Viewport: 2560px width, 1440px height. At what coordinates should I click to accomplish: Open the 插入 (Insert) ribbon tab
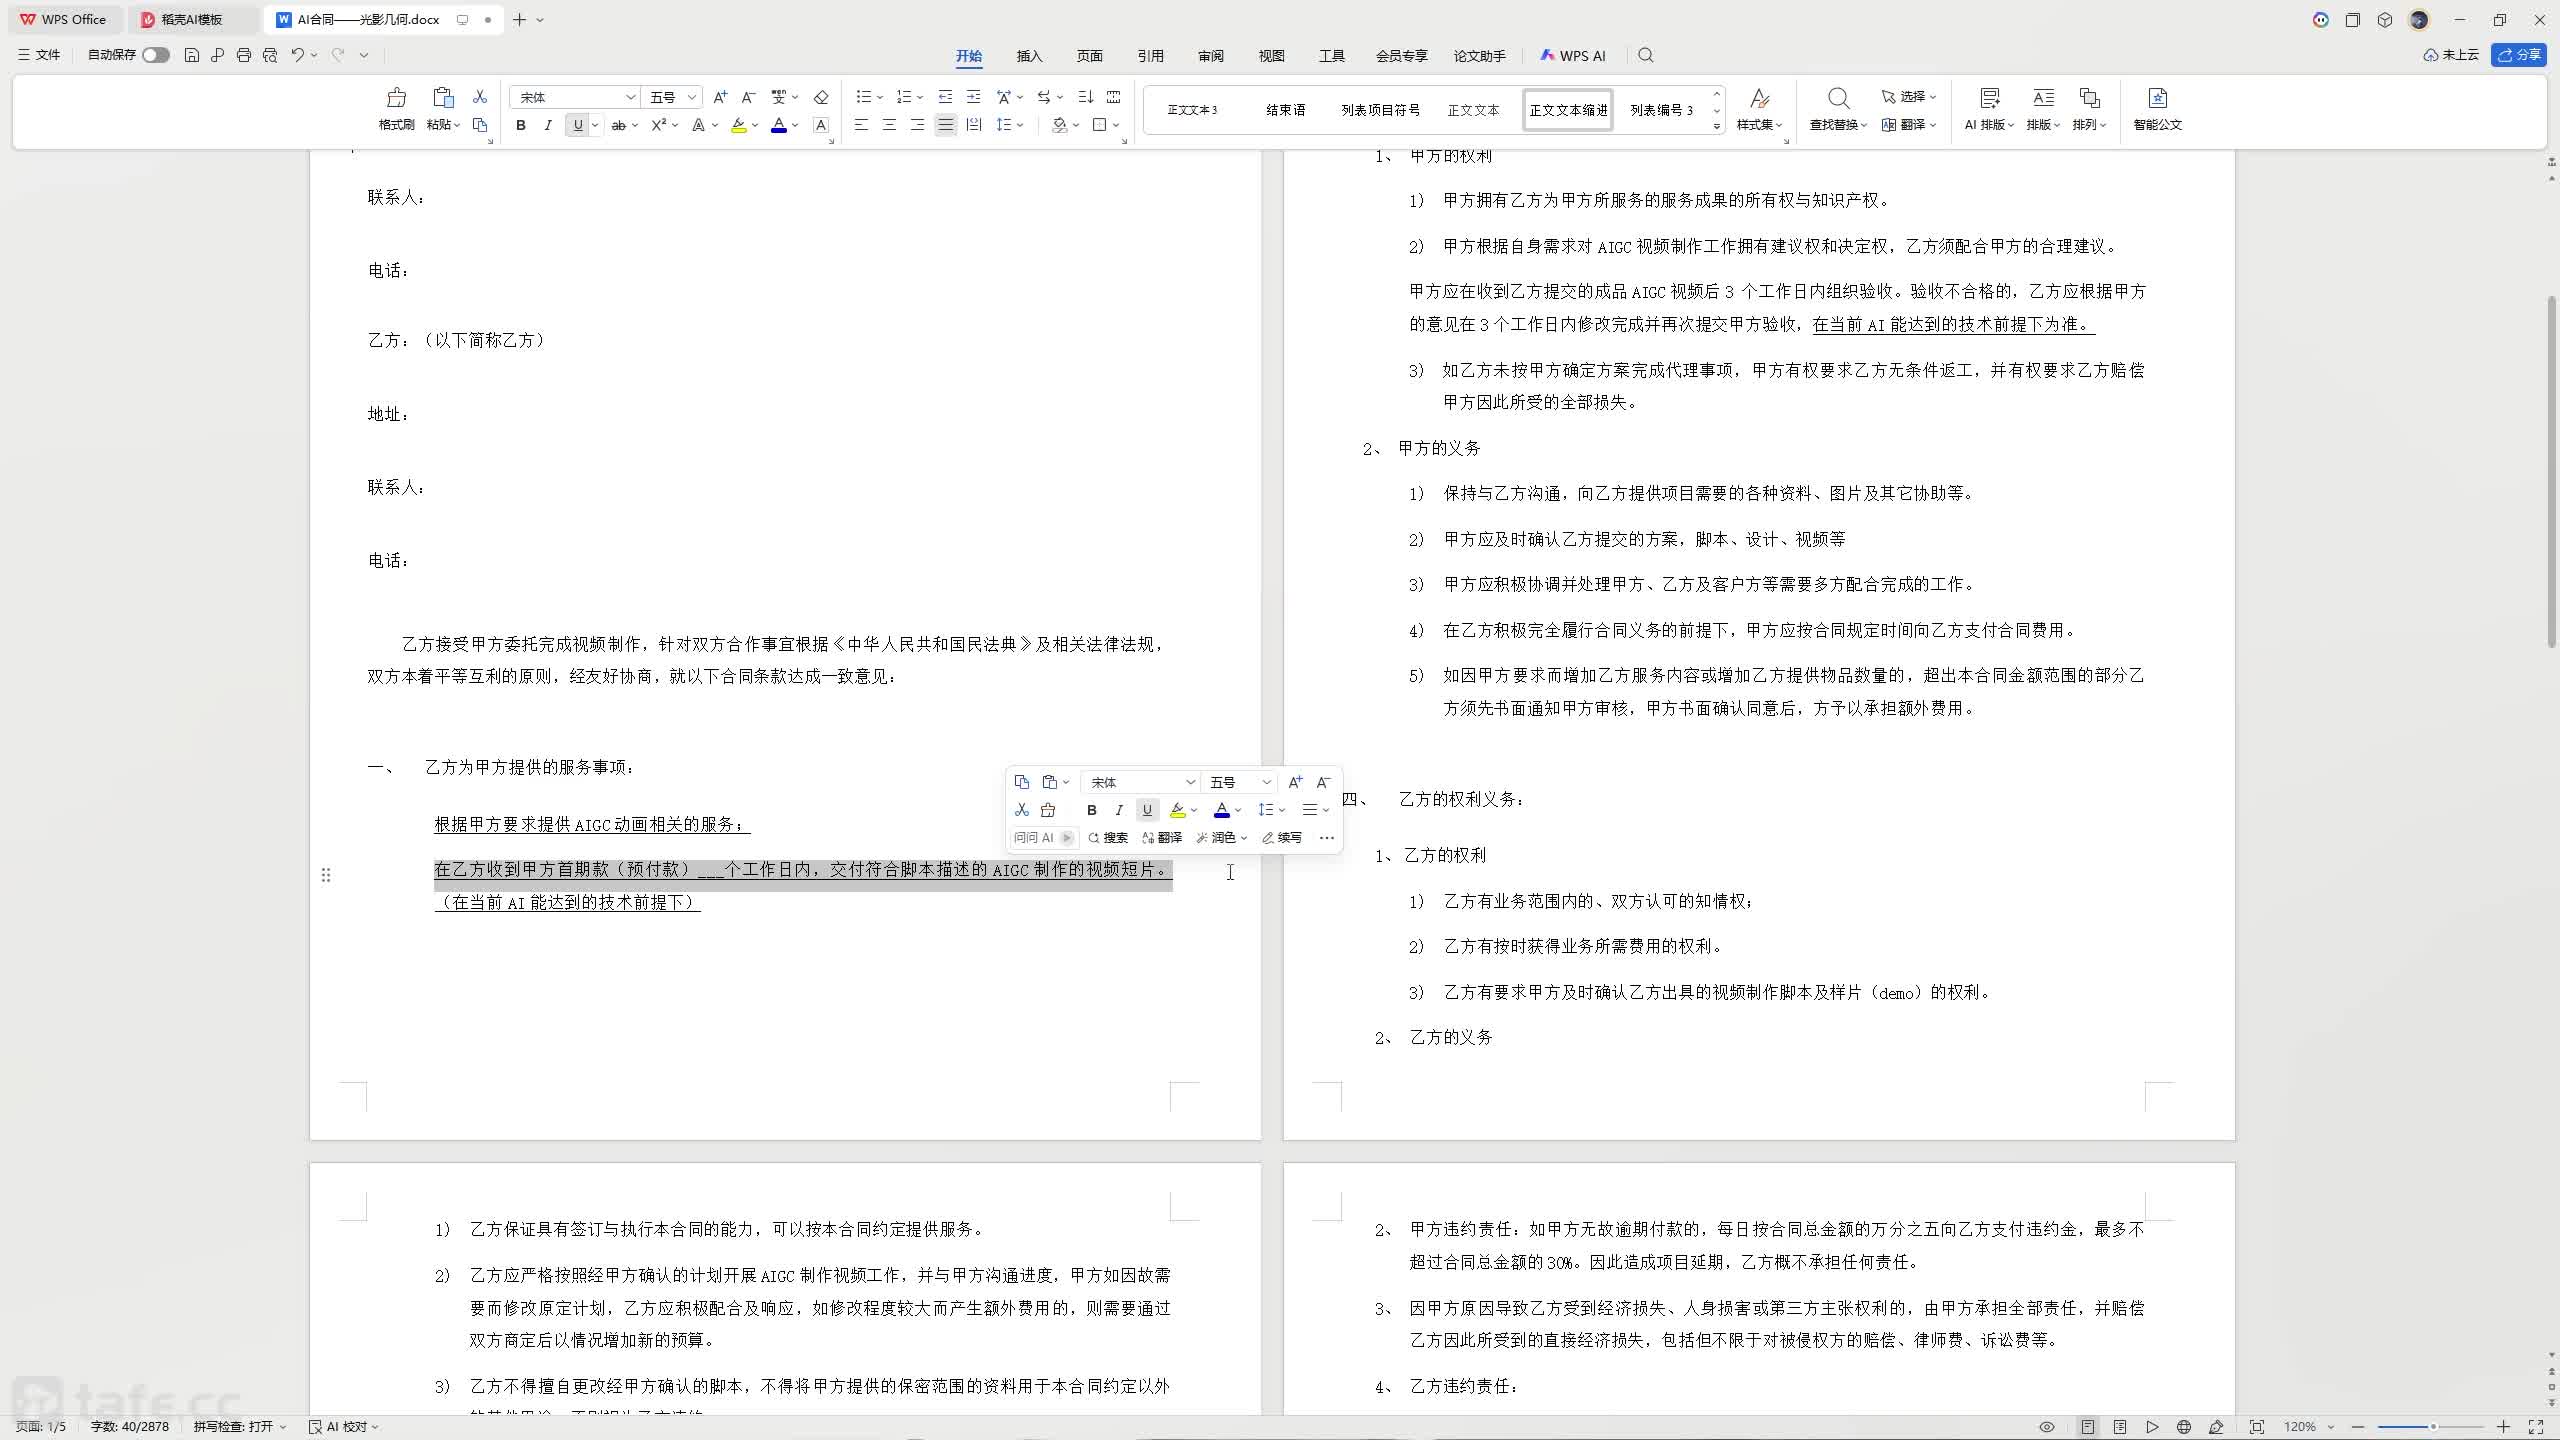(1029, 56)
